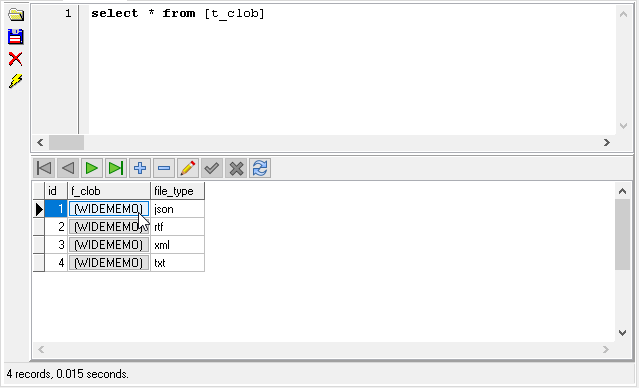639x388 pixels.
Task: Click the file_type column header
Action: (177, 191)
